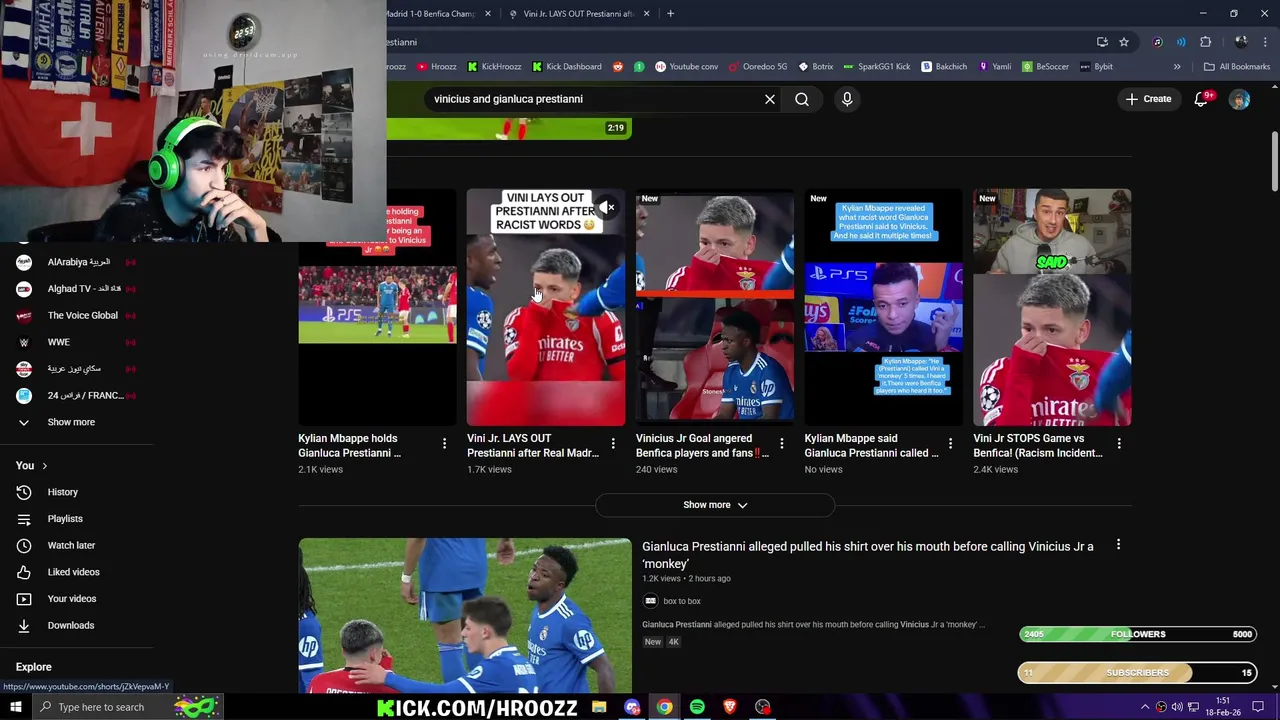Start voice search with microphone icon

coord(847,99)
